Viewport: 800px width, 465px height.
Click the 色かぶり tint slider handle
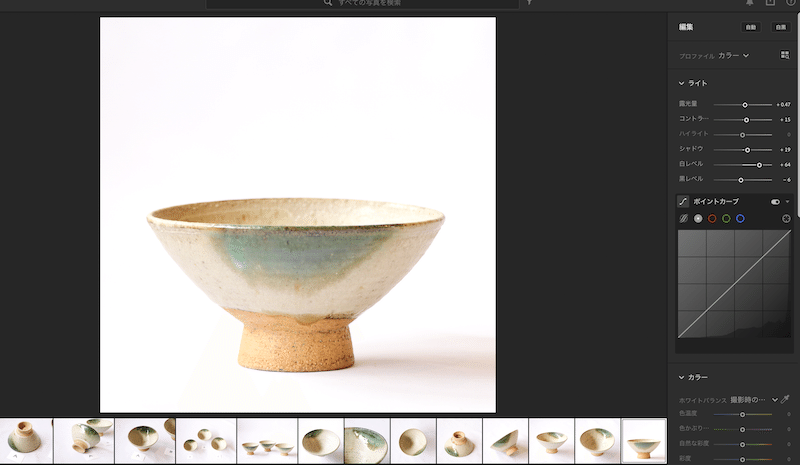742,429
